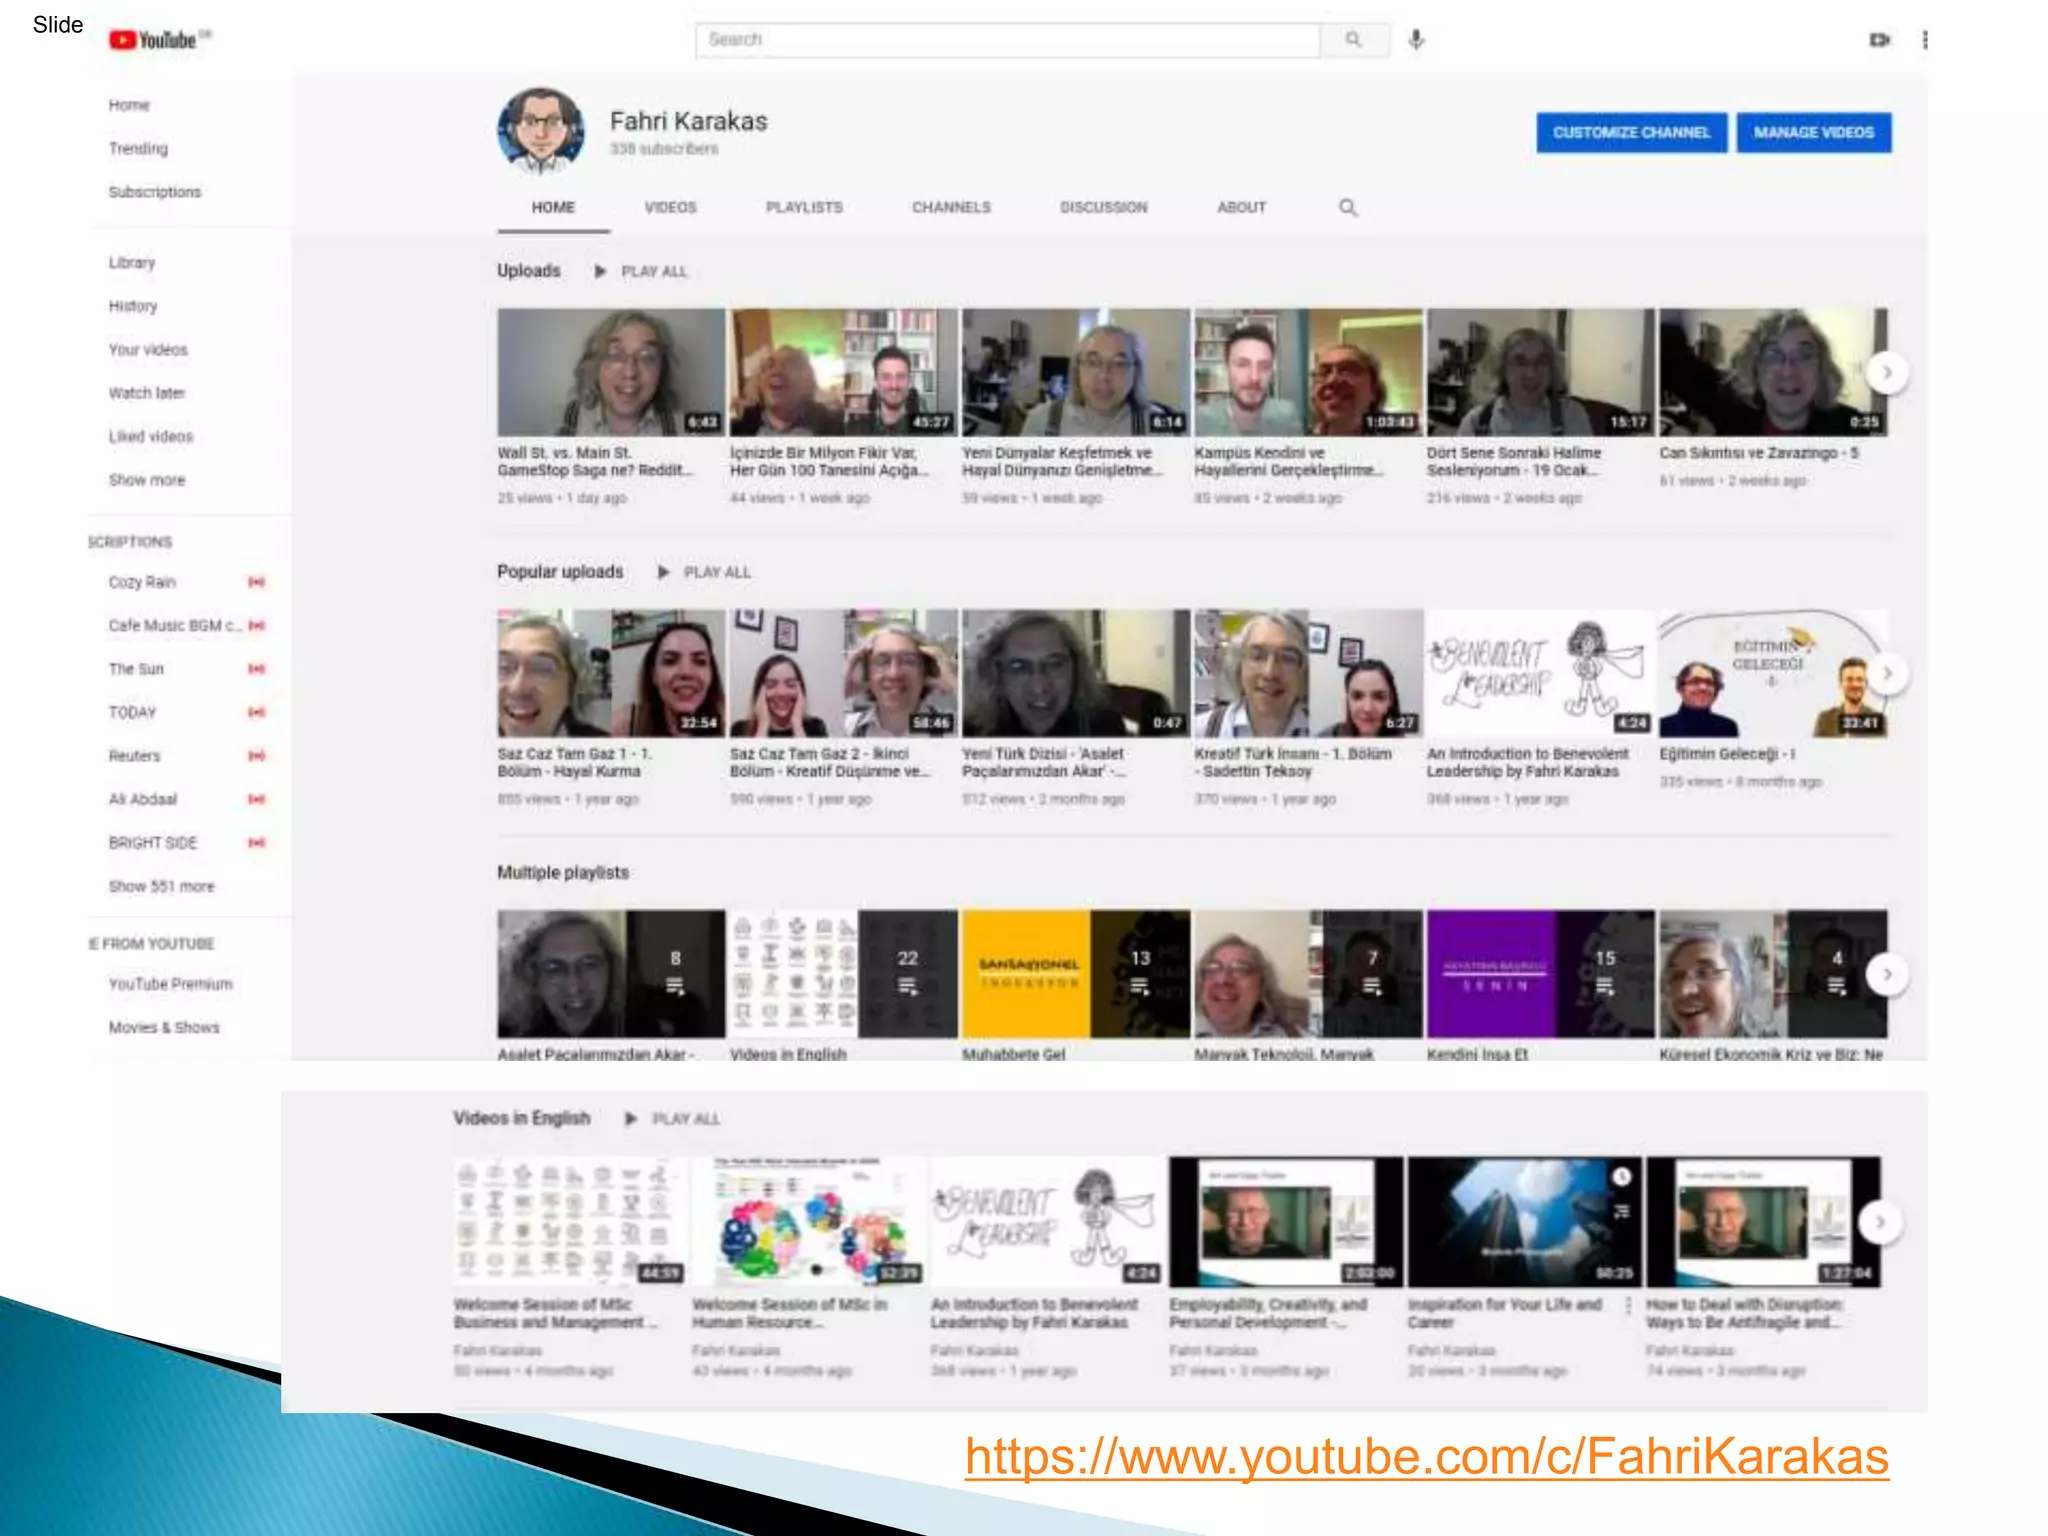Advance Videos in English row with the arrow
Image resolution: width=2048 pixels, height=1536 pixels.
click(1880, 1222)
